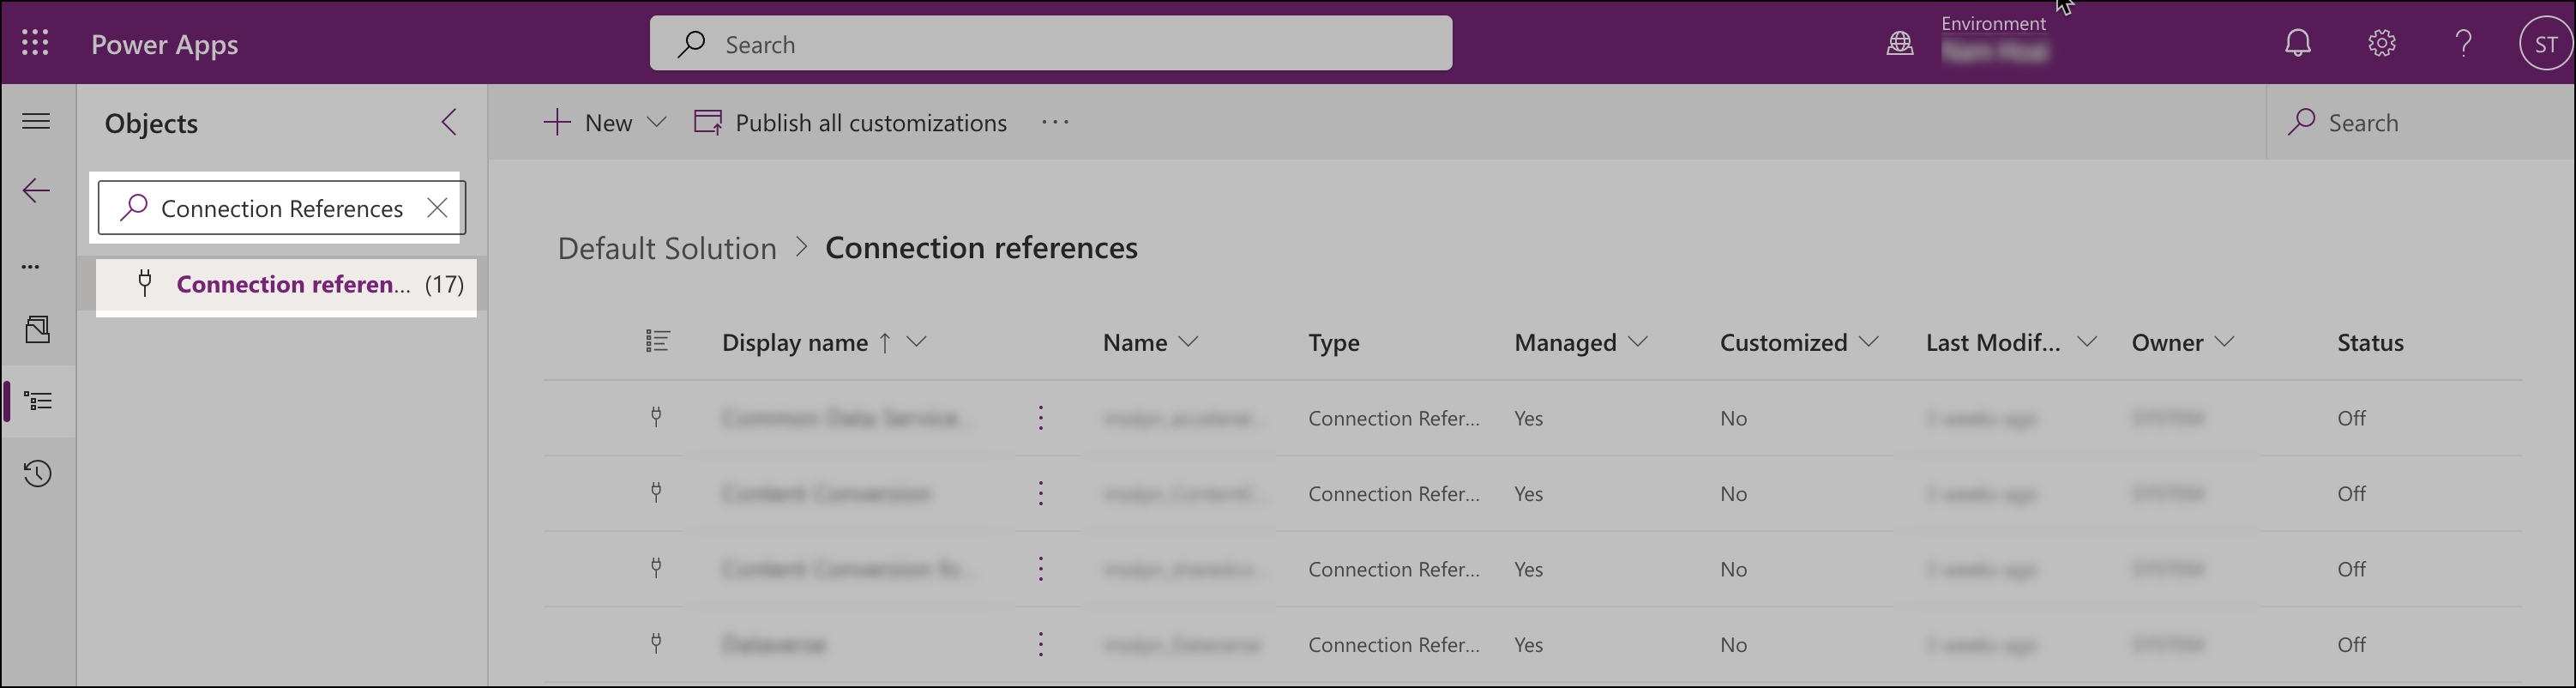Open the app launcher waffle icon

click(35, 43)
